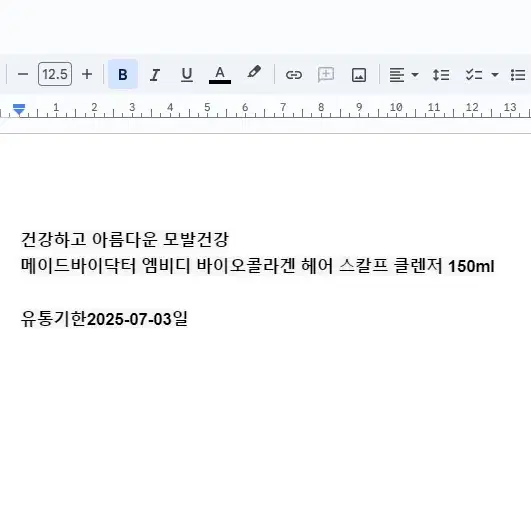
Task: Click the text alignment icon
Action: (x=397, y=75)
